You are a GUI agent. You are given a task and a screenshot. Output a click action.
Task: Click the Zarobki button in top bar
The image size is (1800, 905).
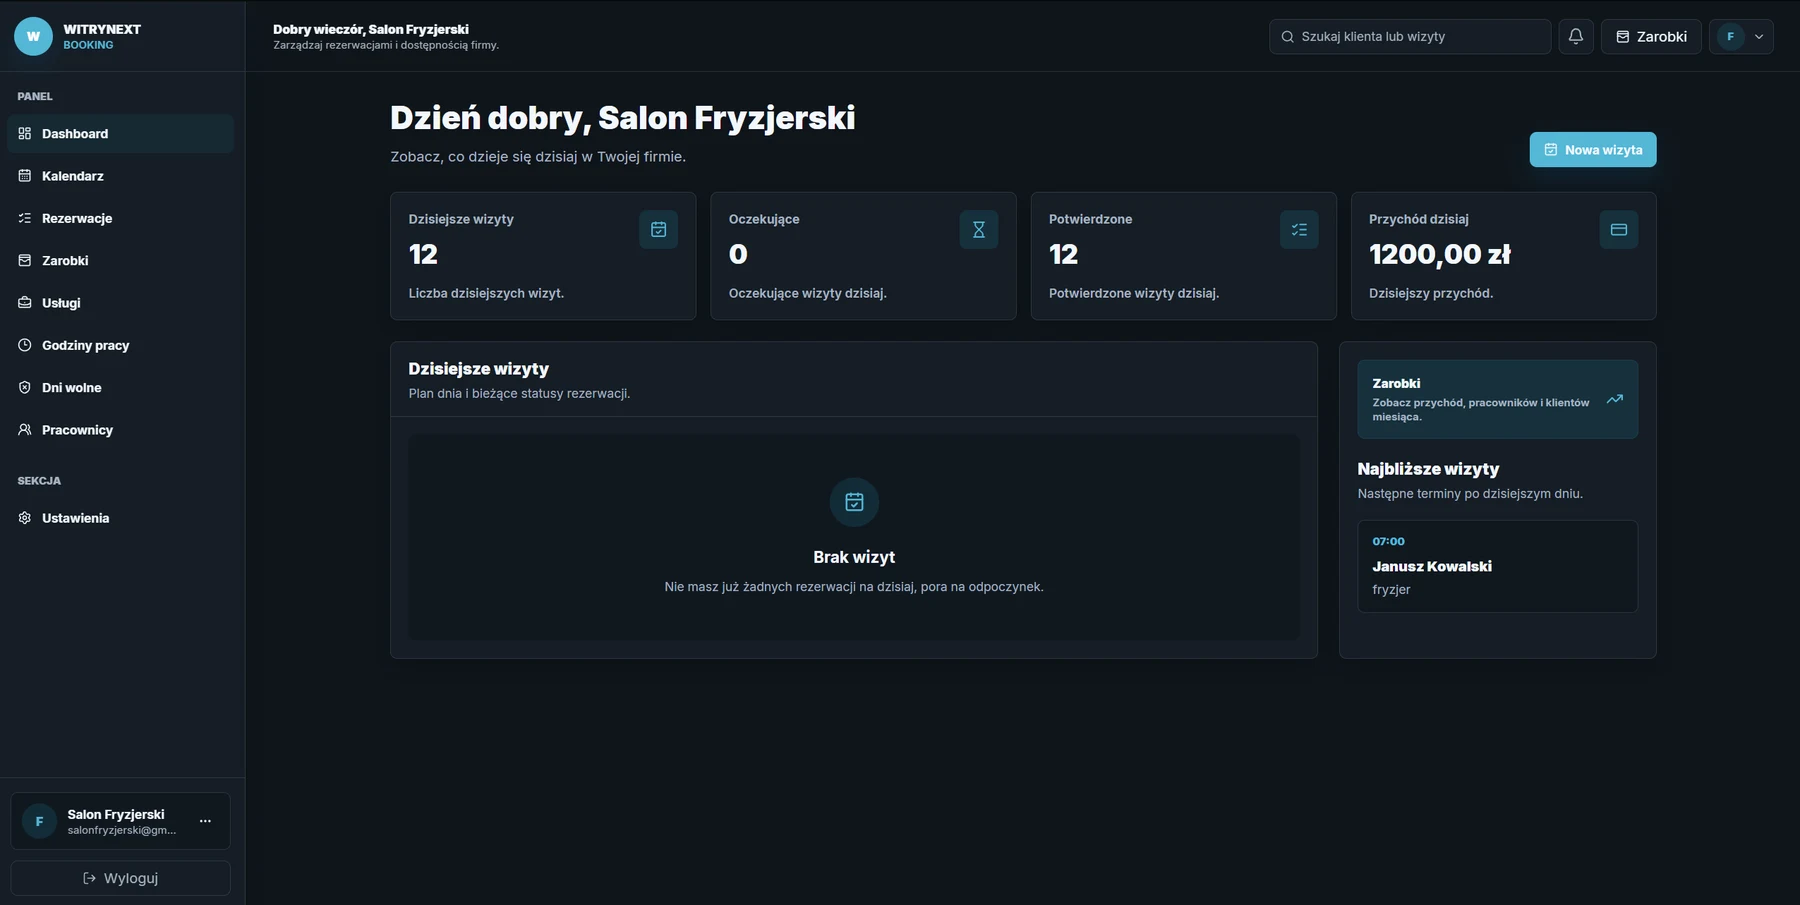pos(1651,36)
